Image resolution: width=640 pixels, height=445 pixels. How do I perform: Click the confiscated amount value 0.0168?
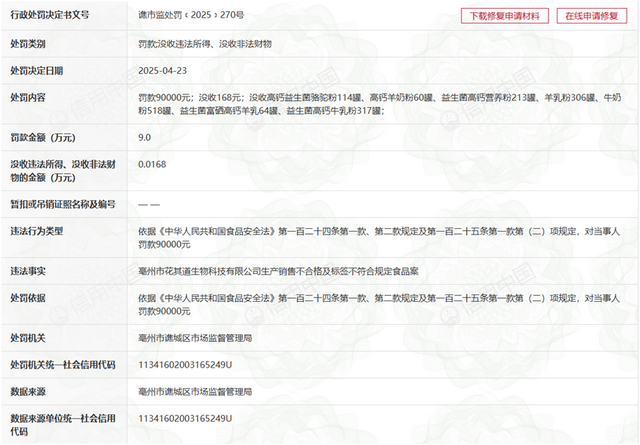[x=152, y=163]
